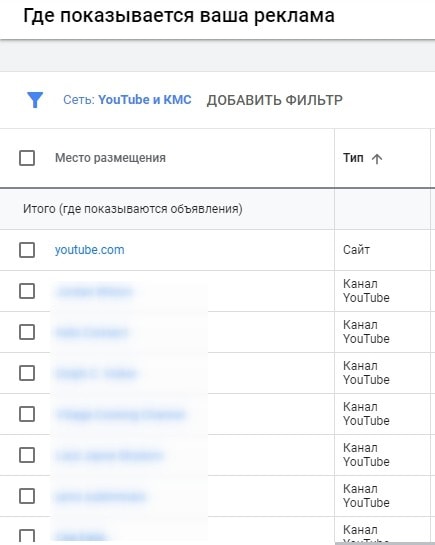Click the Сайт type cell for youtube.com
The image size is (435, 545).
click(356, 250)
